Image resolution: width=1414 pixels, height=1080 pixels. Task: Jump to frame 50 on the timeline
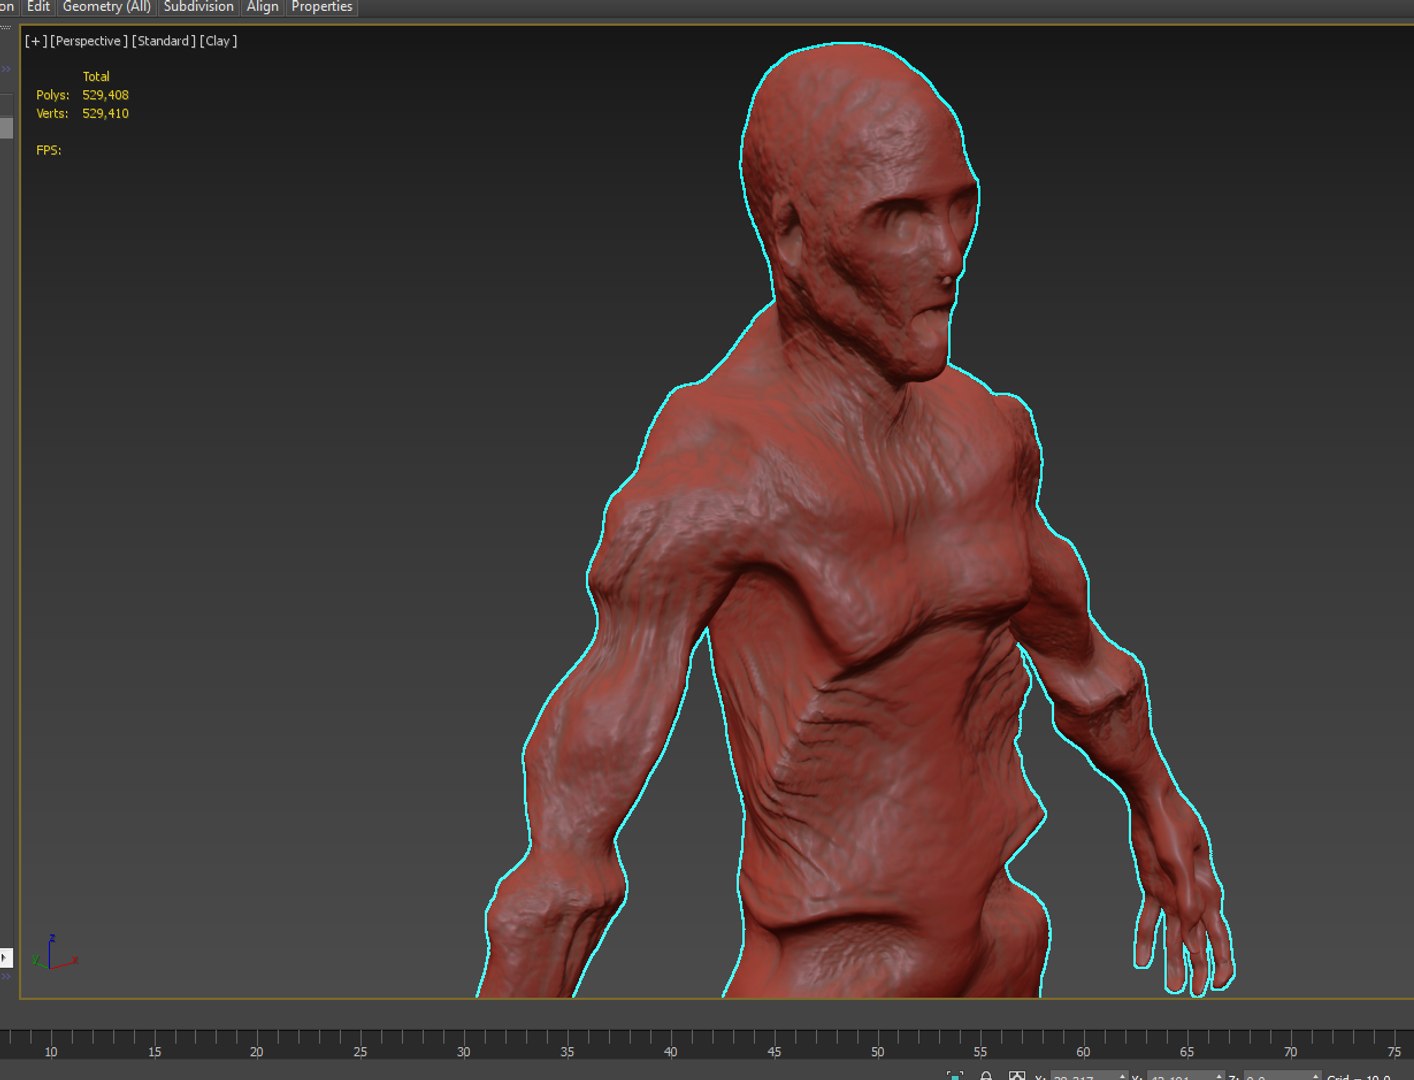877,1052
